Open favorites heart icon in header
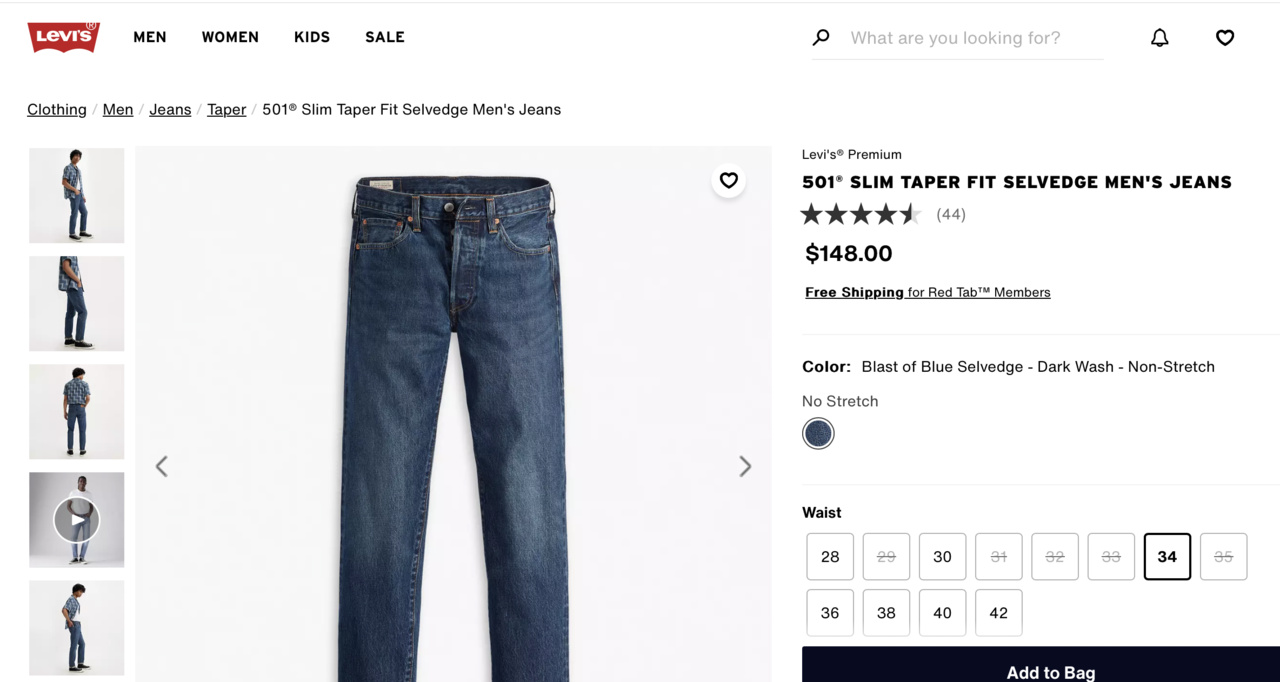The height and width of the screenshot is (682, 1280). tap(1225, 38)
